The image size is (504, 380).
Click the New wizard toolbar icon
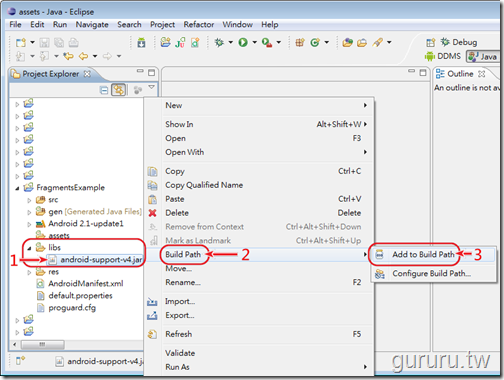point(21,43)
